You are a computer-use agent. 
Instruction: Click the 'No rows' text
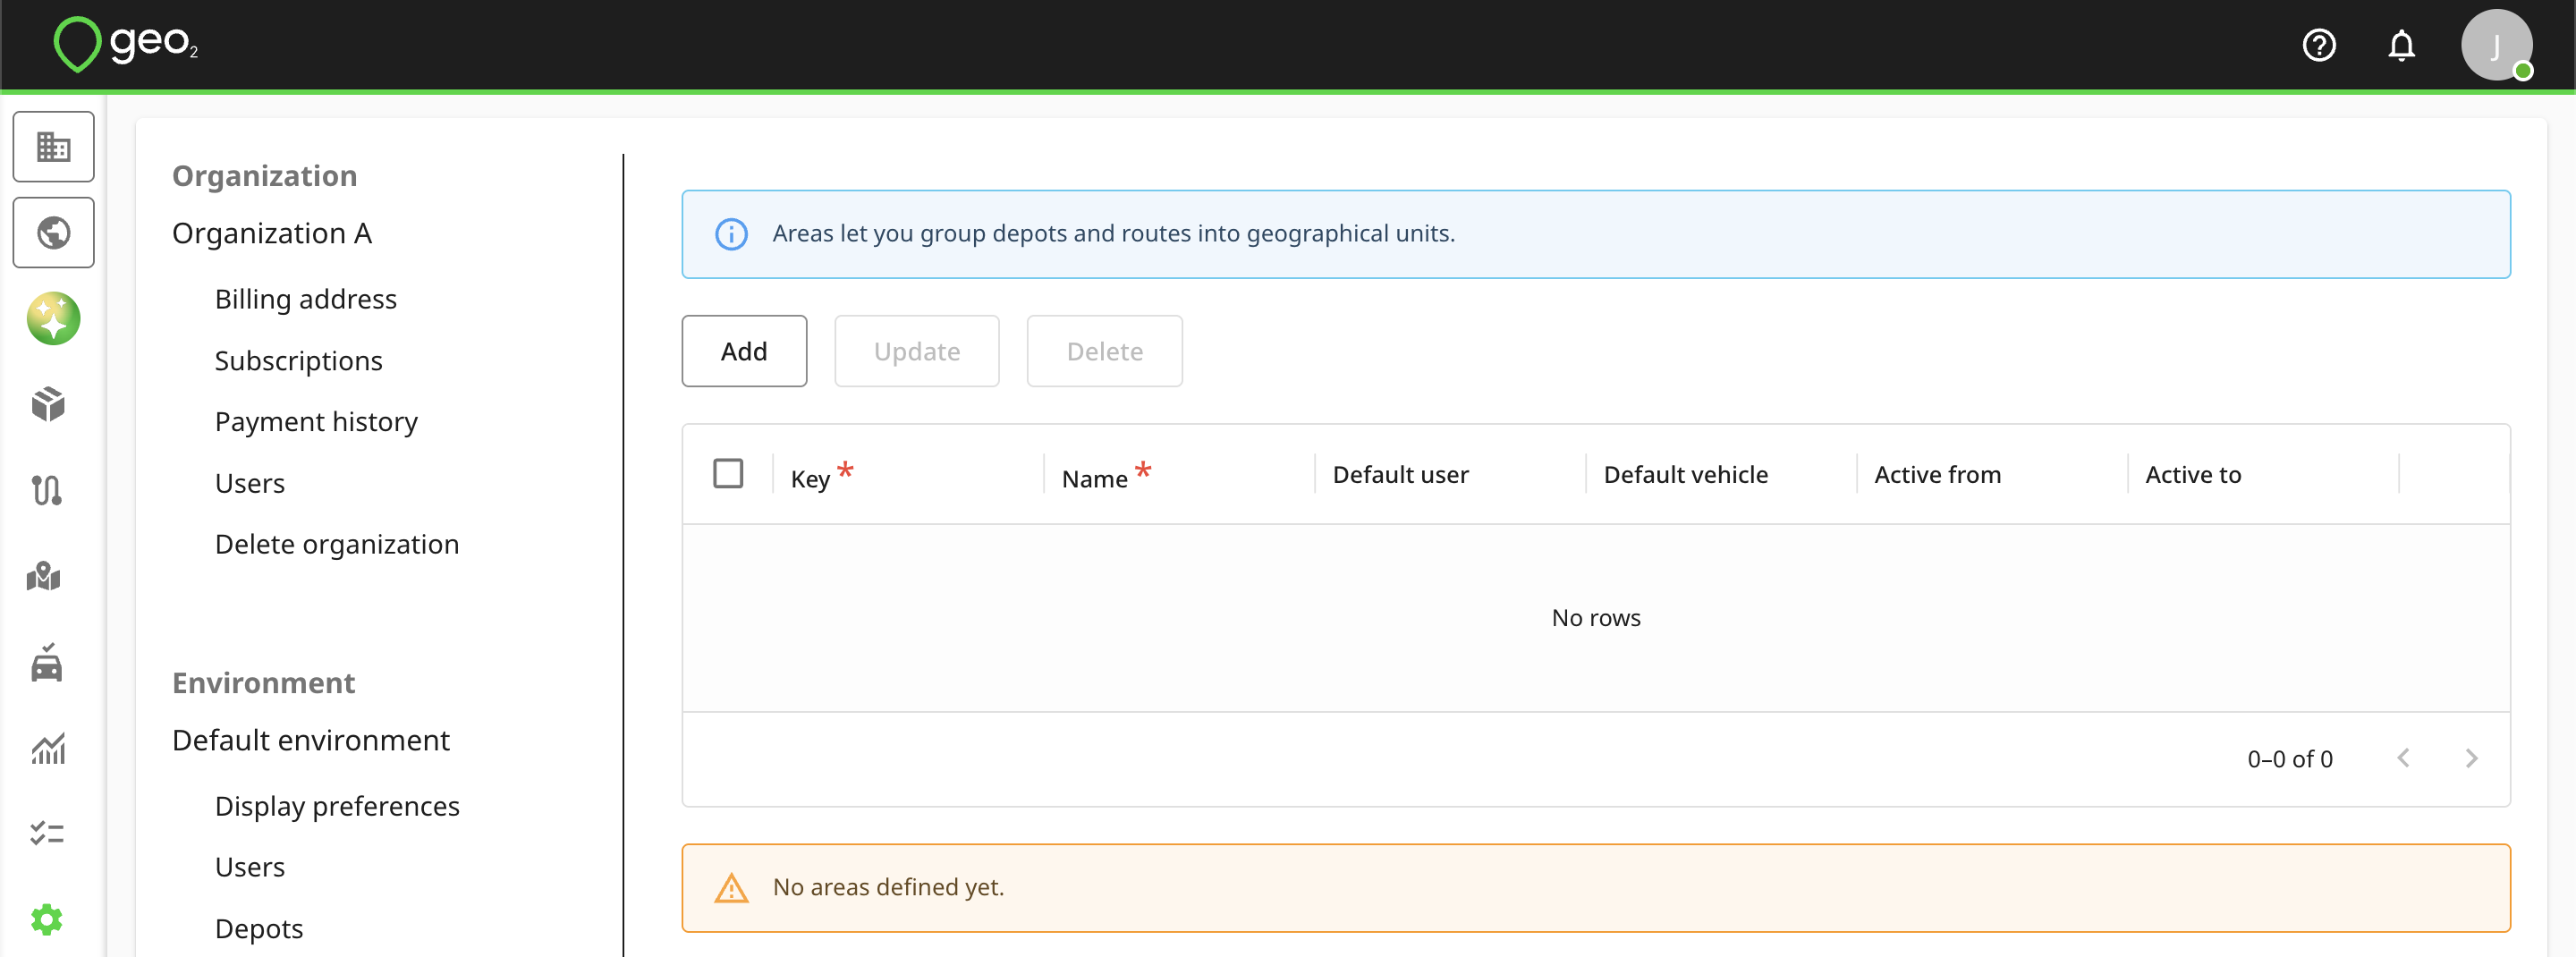(1596, 618)
